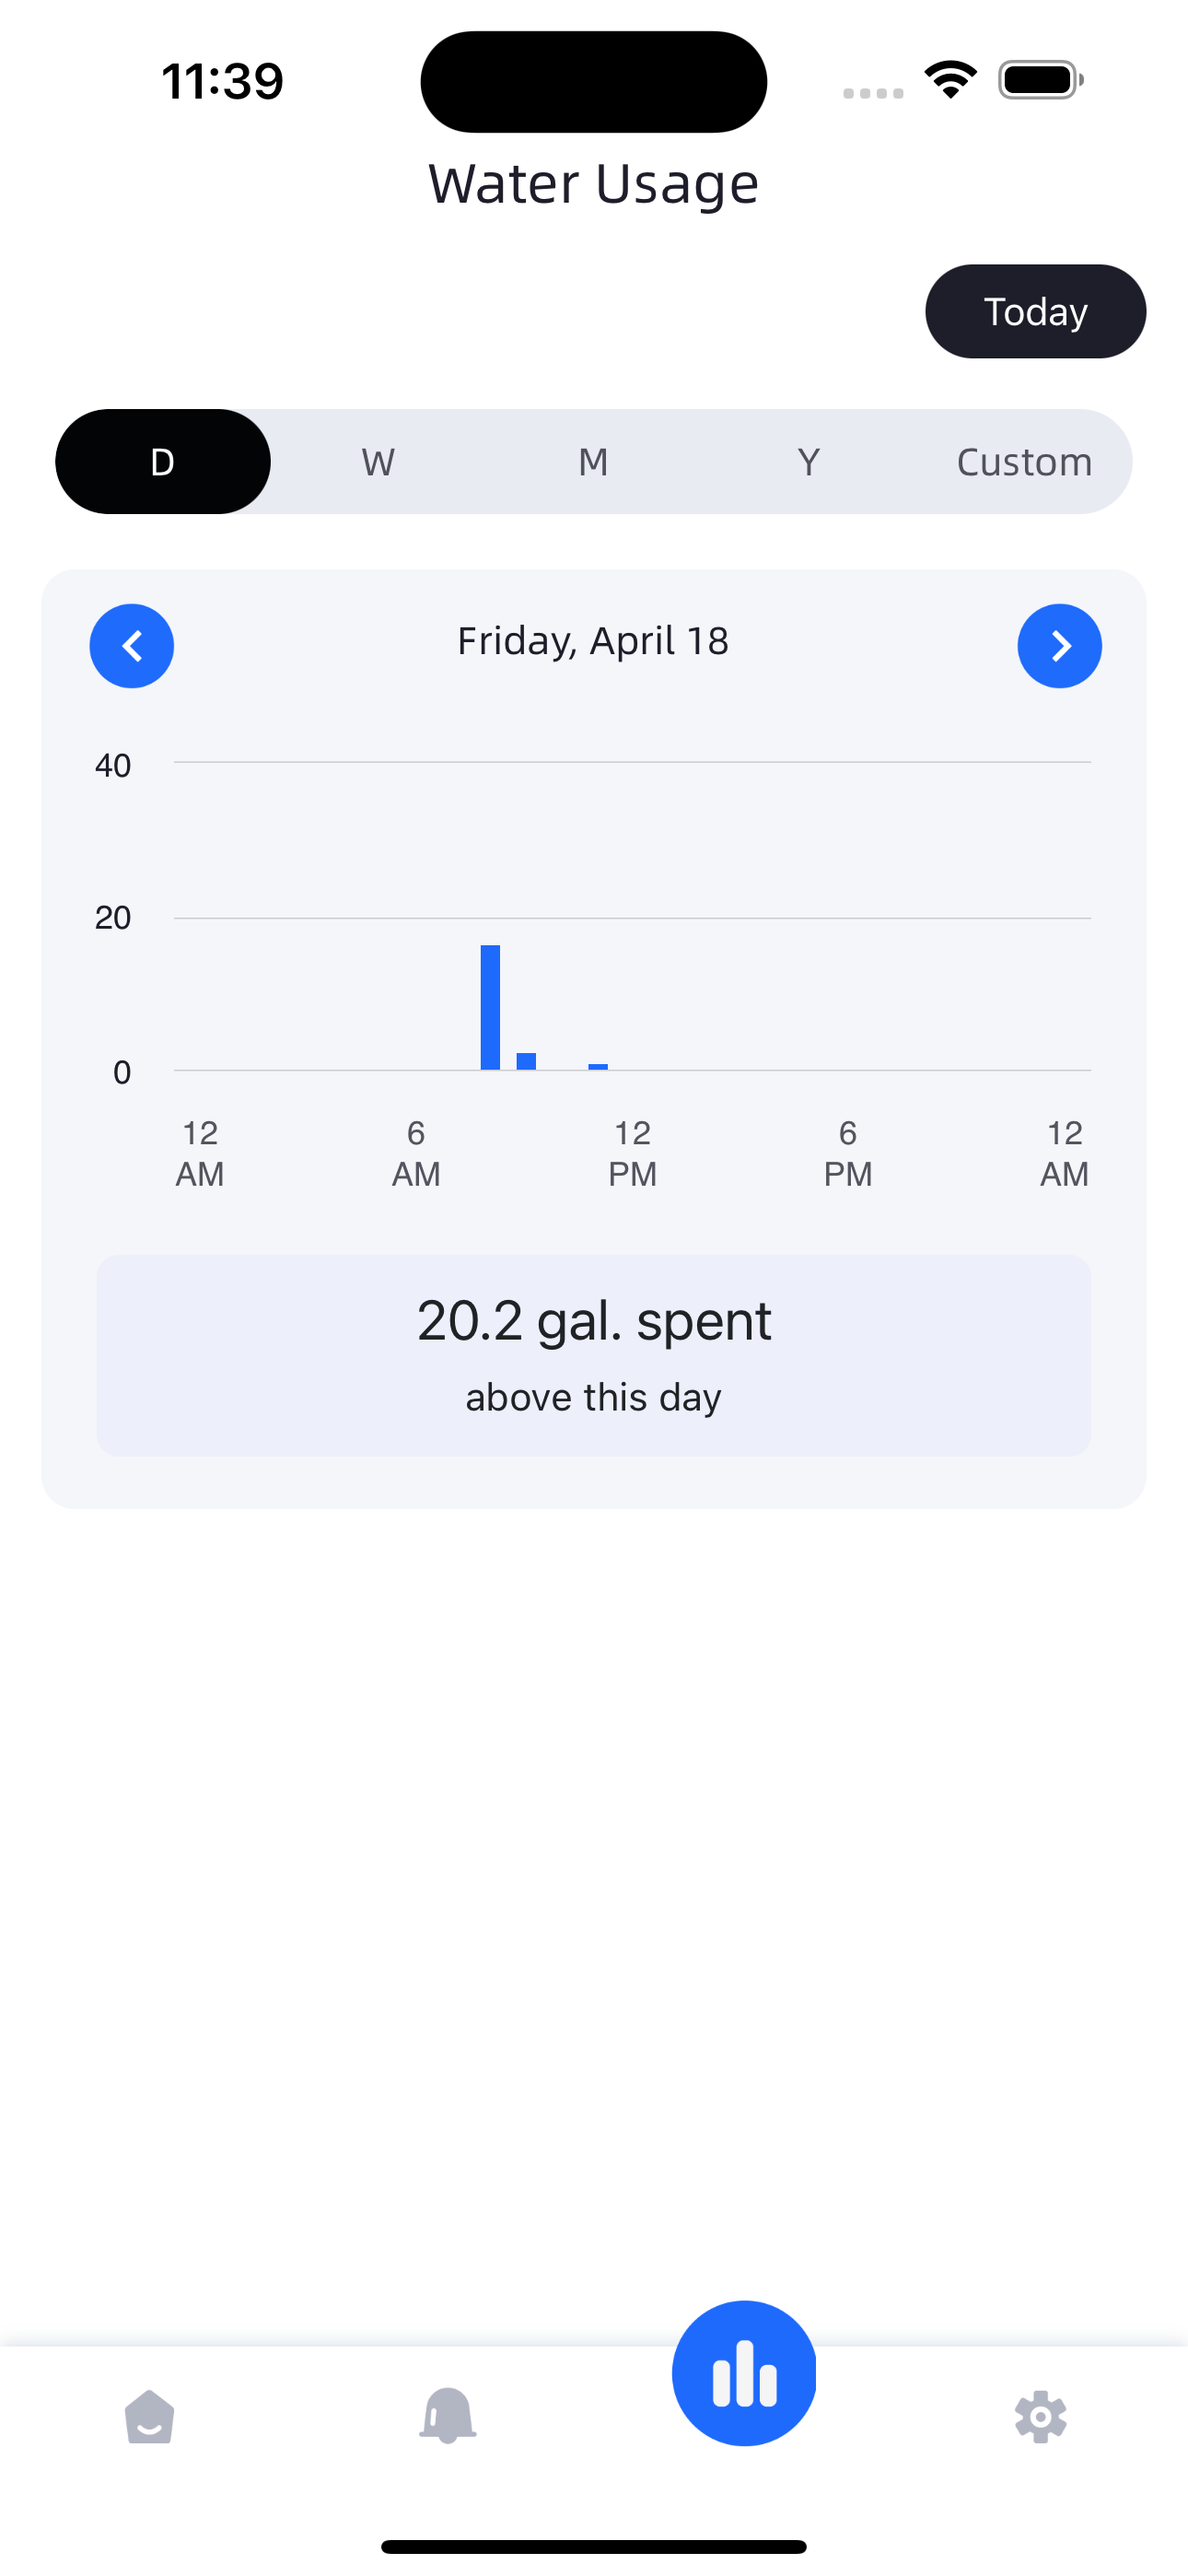Tap the Friday, April 18 date label
The image size is (1188, 2576).
point(593,641)
